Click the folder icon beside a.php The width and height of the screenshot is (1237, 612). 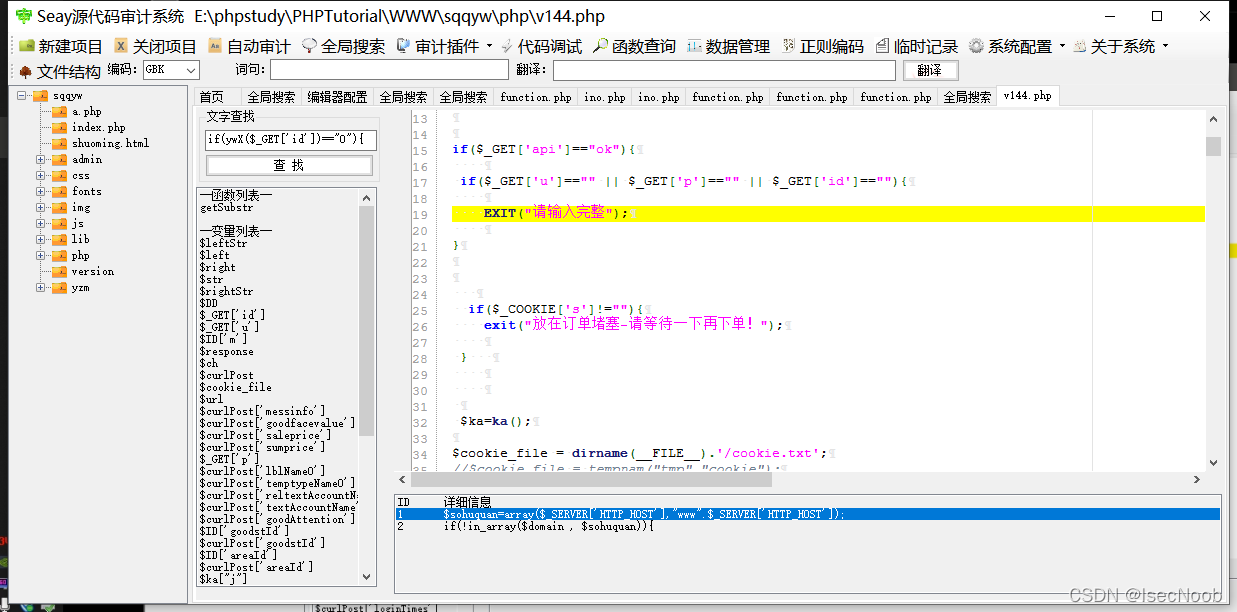point(60,112)
